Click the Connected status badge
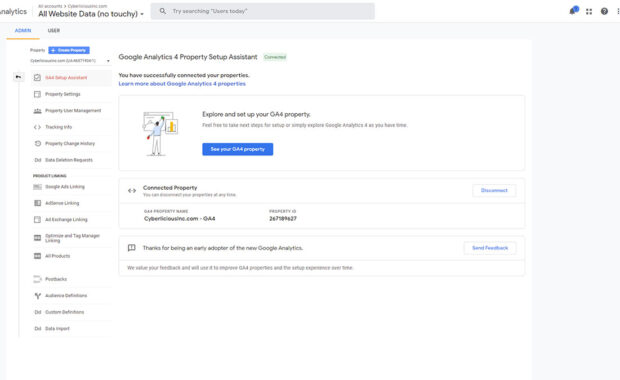 click(x=275, y=57)
